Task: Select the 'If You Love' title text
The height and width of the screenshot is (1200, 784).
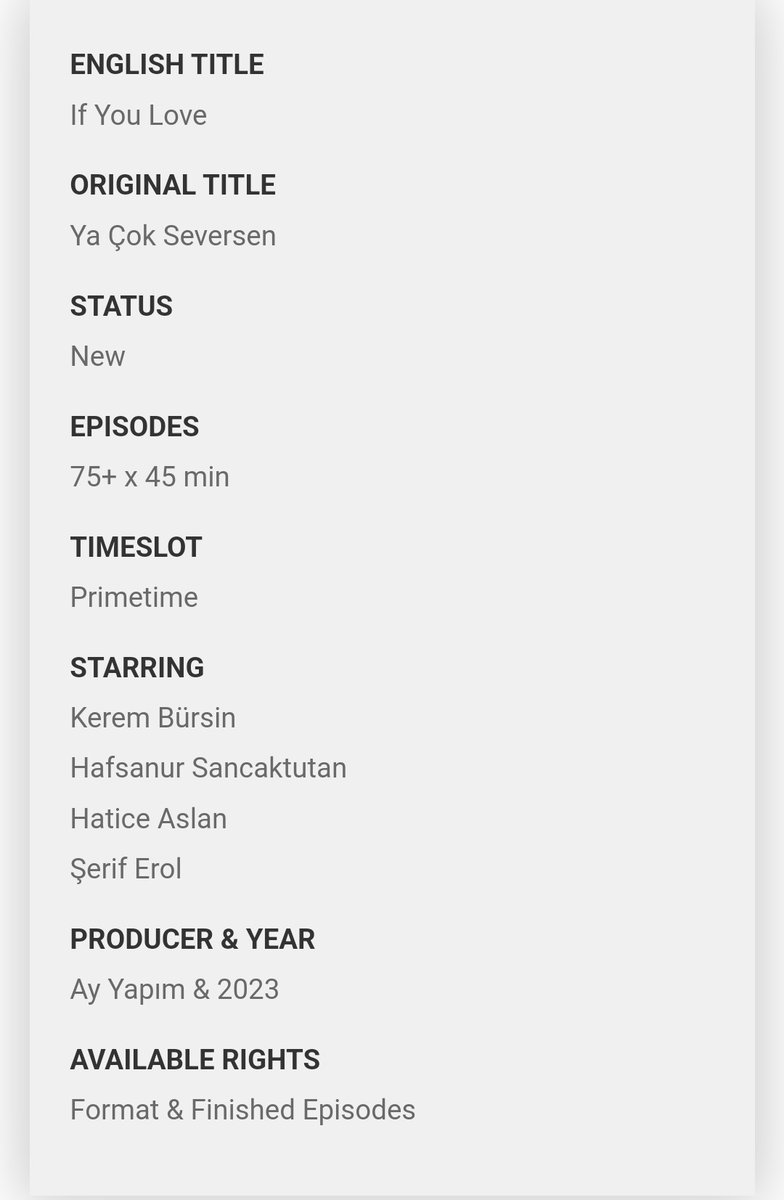Action: coord(138,115)
